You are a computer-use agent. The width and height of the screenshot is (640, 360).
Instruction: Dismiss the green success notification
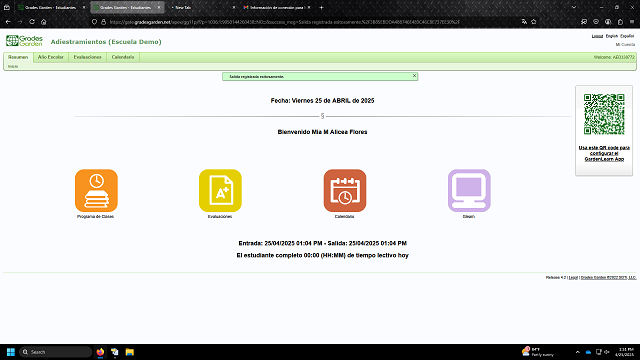coord(414,76)
